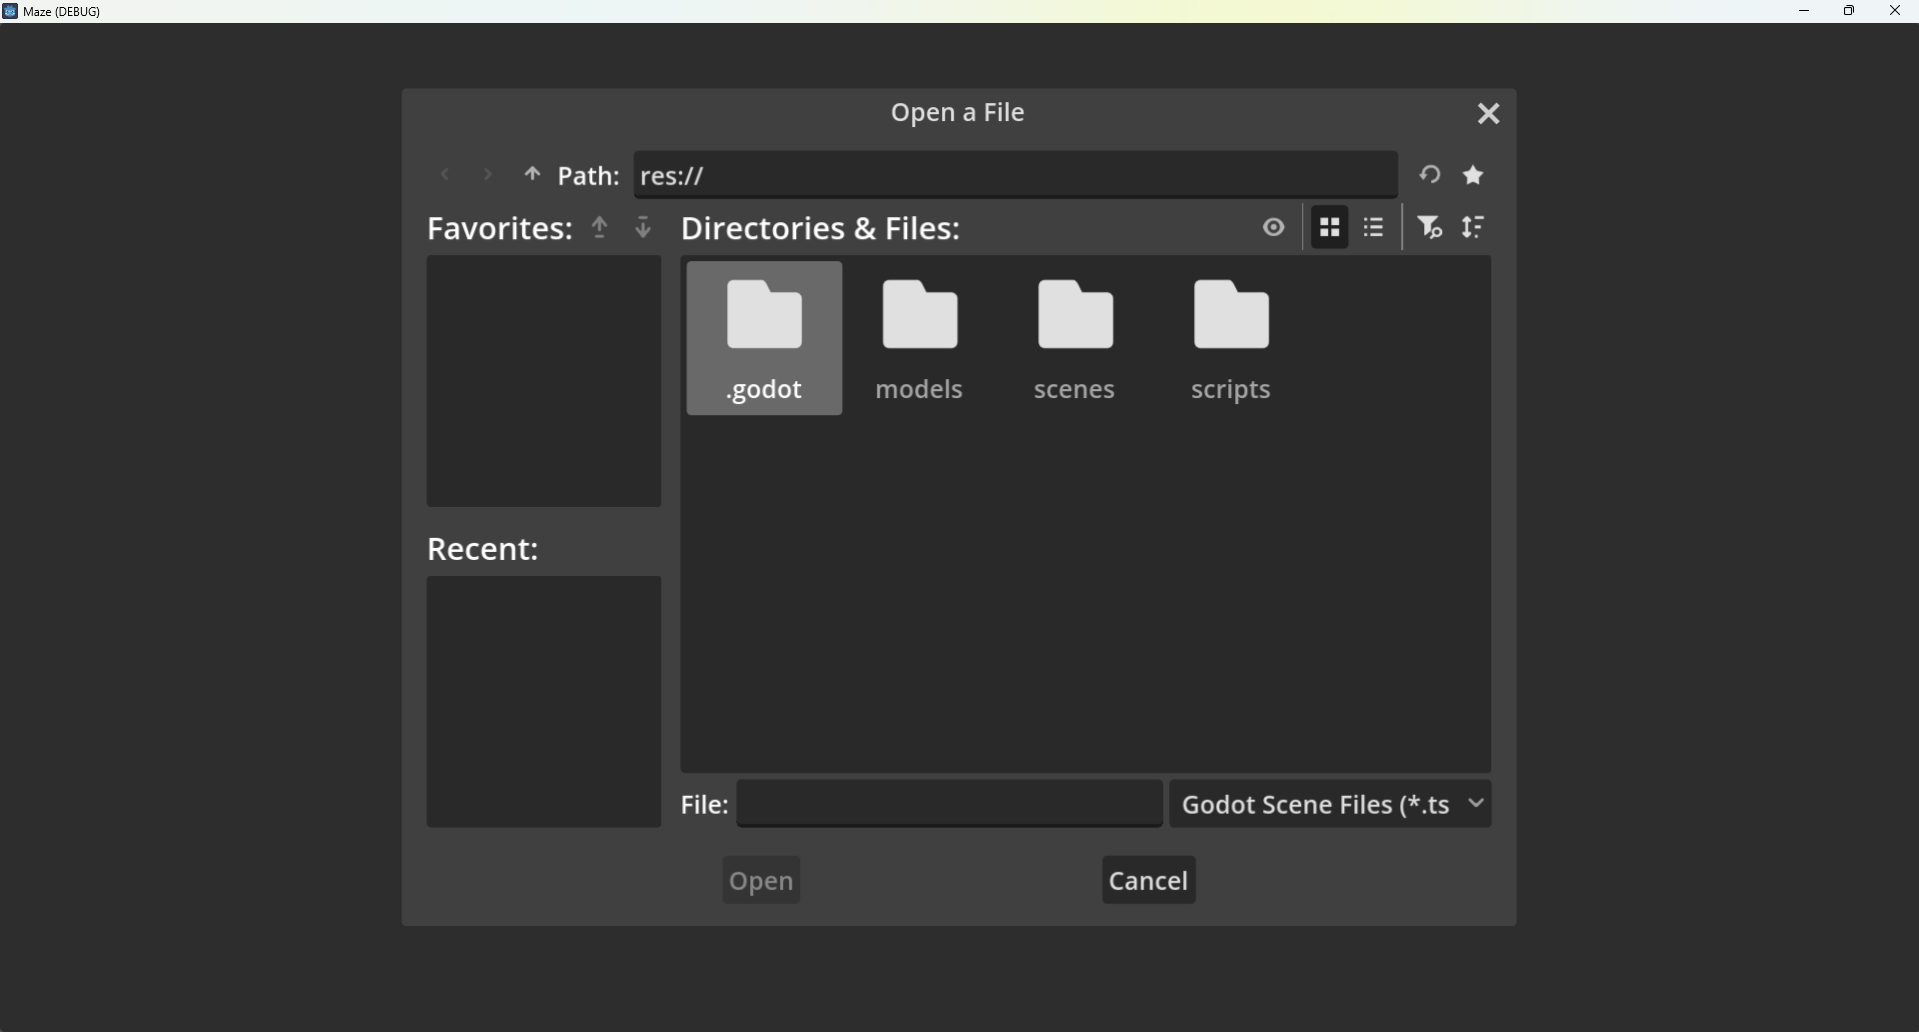Go to the previous folder with back arrow
1919x1032 pixels.
coord(445,176)
